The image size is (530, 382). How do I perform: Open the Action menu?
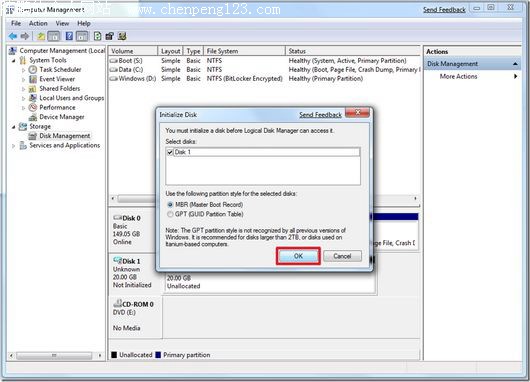click(x=38, y=23)
